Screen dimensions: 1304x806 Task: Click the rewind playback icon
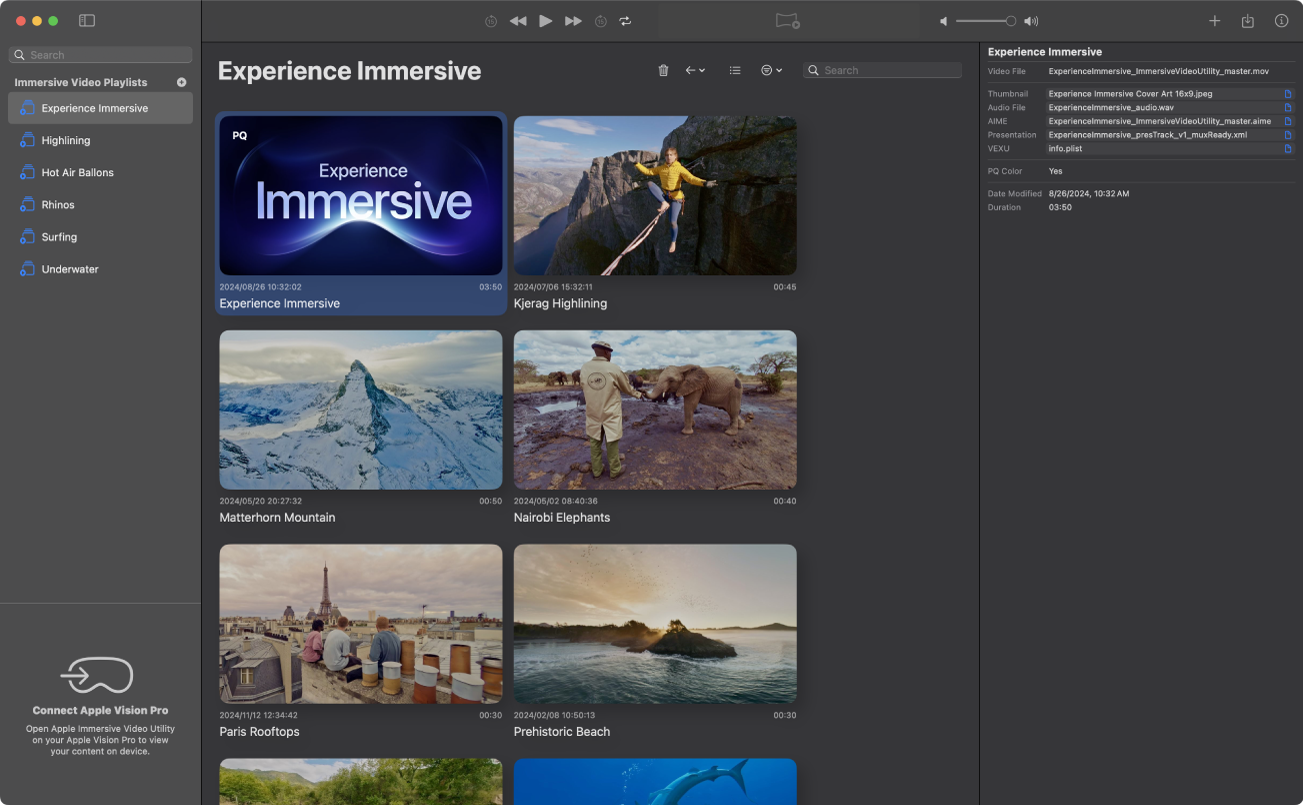click(518, 20)
